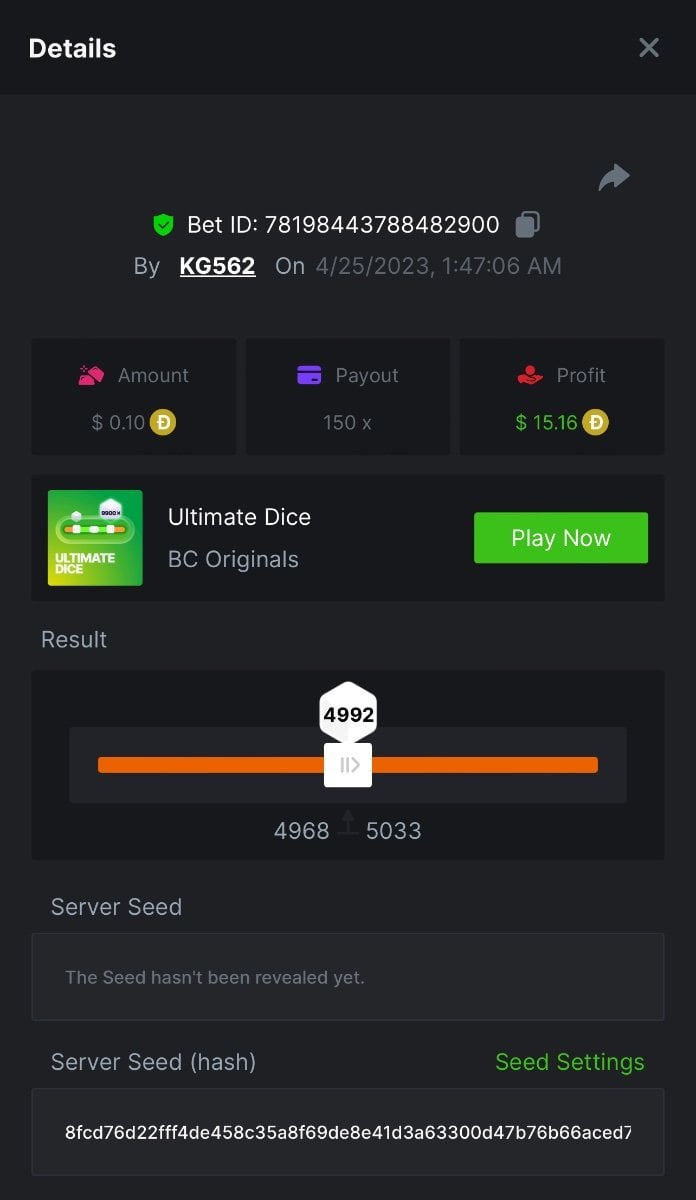The height and width of the screenshot is (1200, 696).
Task: Click the Server Seed hash field
Action: point(348,1132)
